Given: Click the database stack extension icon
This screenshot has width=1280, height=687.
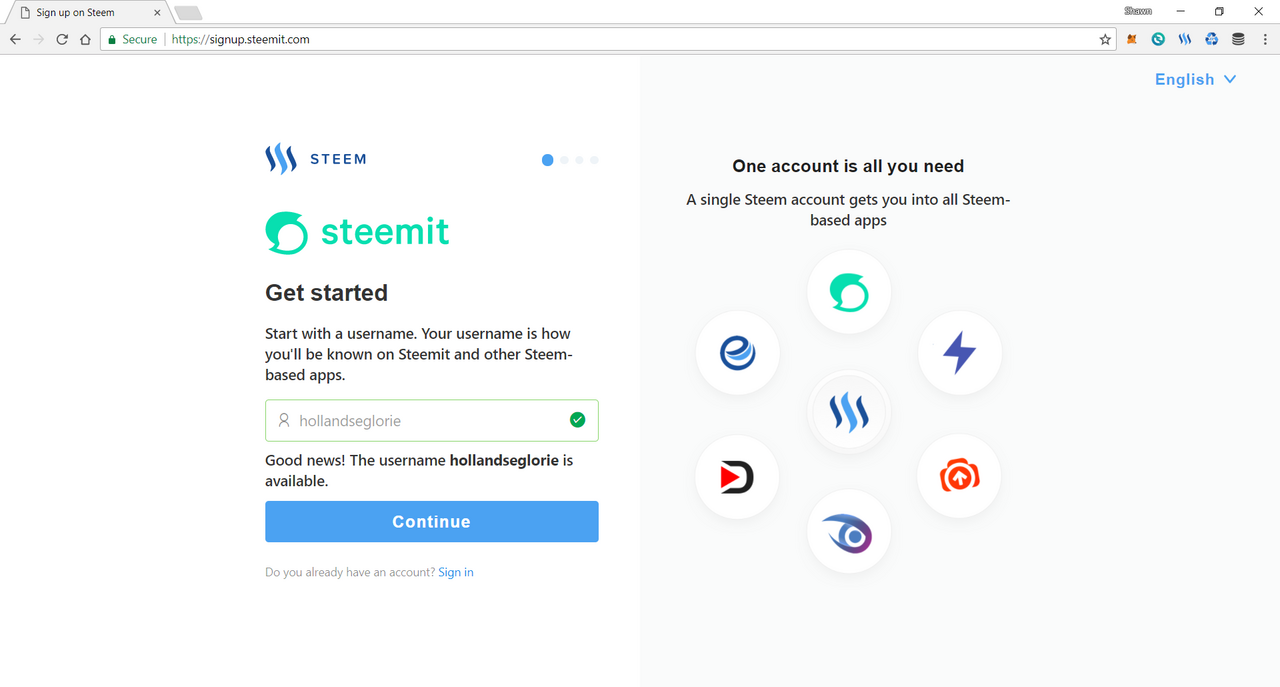Looking at the screenshot, I should click(x=1238, y=40).
